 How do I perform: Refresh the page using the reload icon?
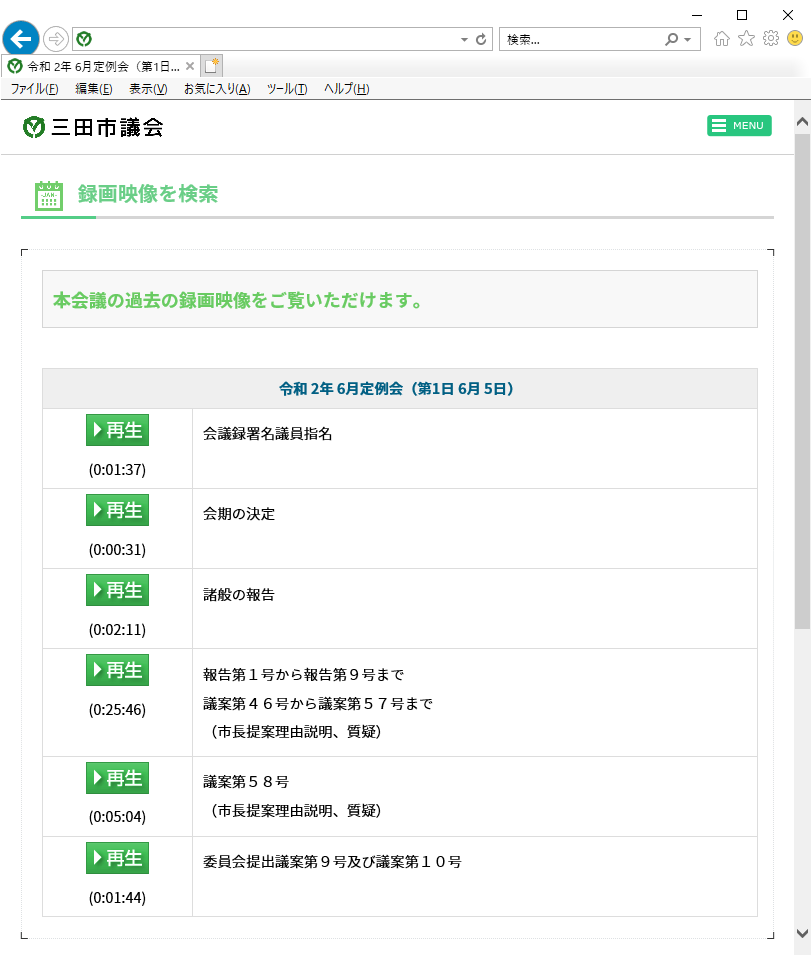(481, 40)
